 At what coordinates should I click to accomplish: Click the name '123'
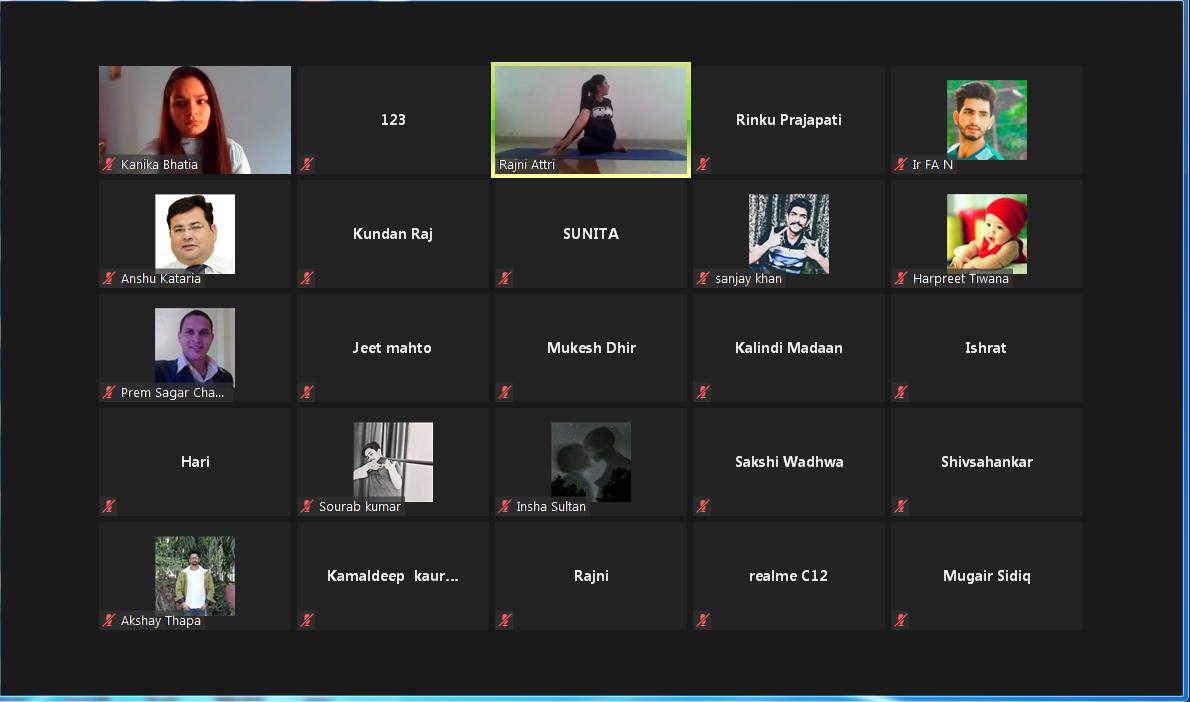point(393,120)
